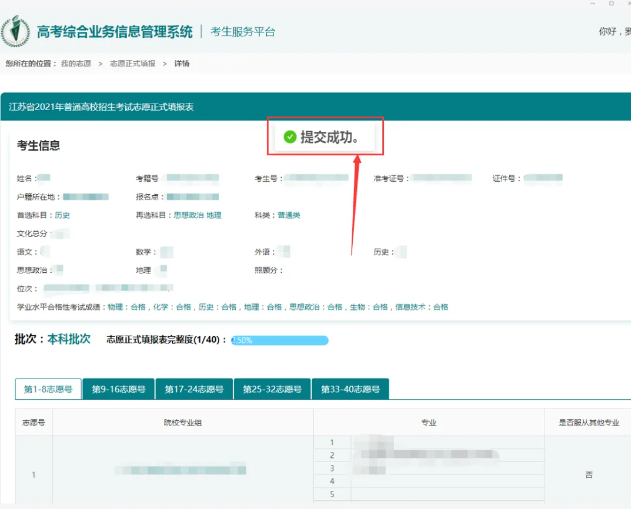Click the 专业 column header
The image size is (631, 510).
pos(428,422)
